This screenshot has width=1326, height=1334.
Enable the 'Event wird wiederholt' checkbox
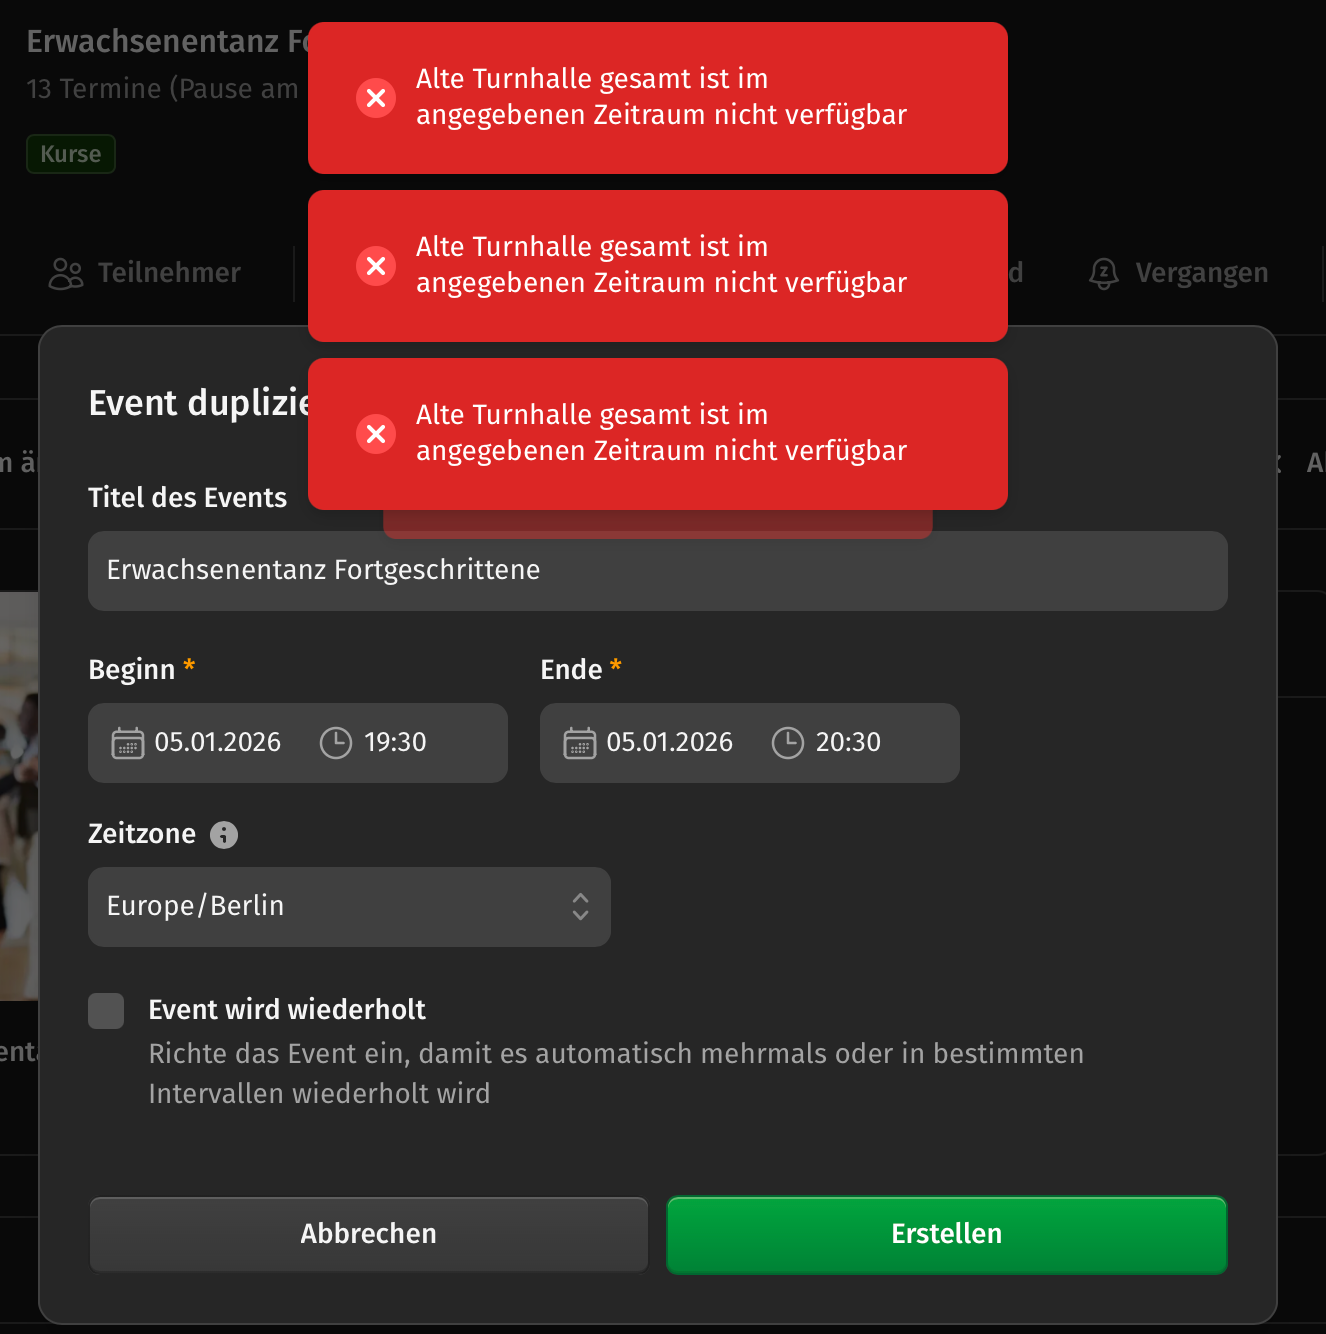106,1011
